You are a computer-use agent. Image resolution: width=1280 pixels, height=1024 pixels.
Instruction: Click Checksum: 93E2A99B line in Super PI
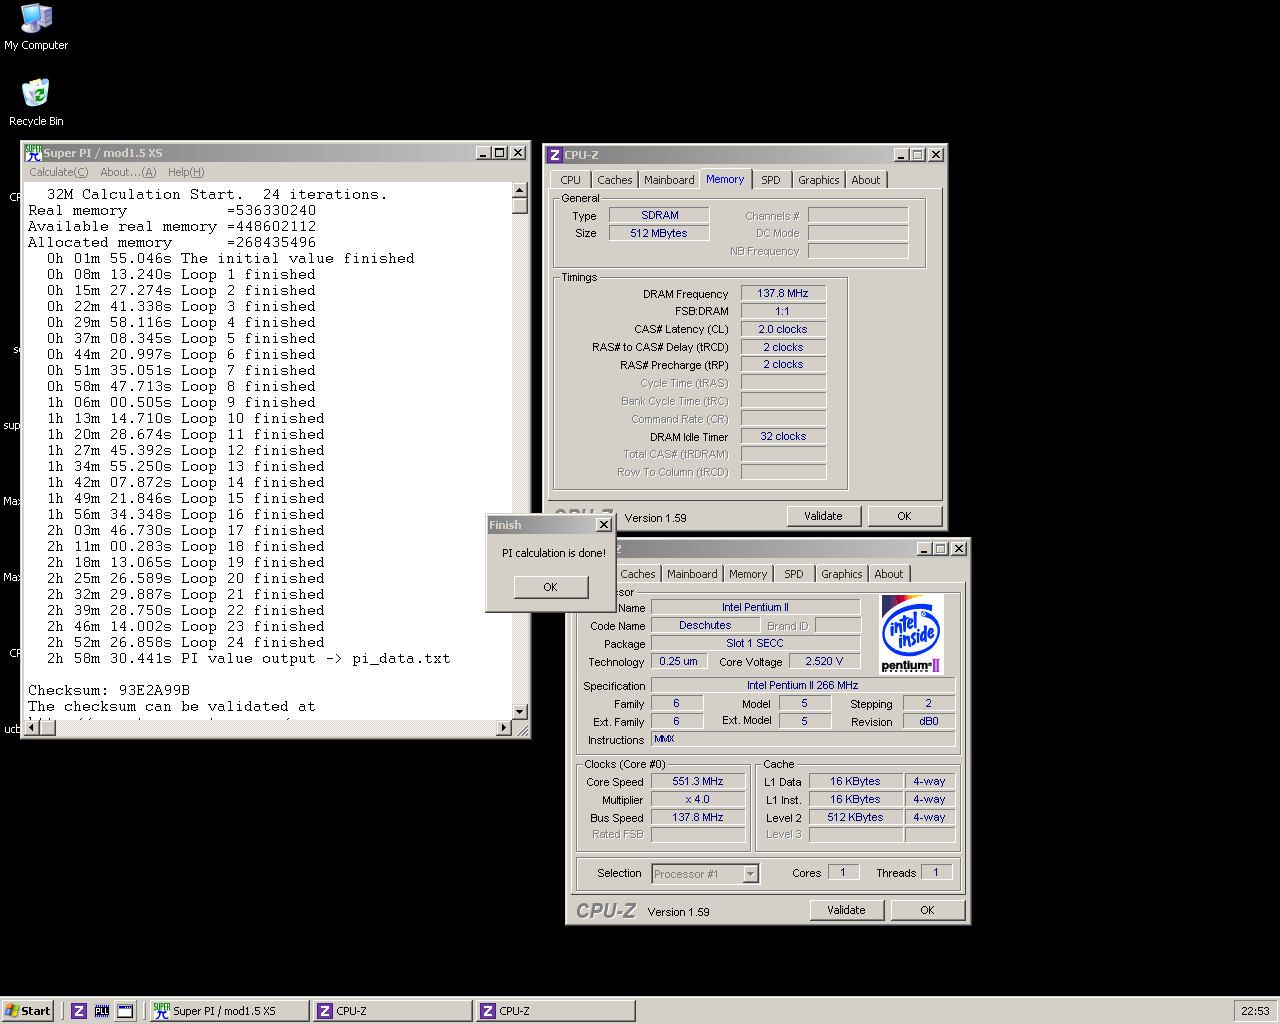pyautogui.click(x=109, y=690)
